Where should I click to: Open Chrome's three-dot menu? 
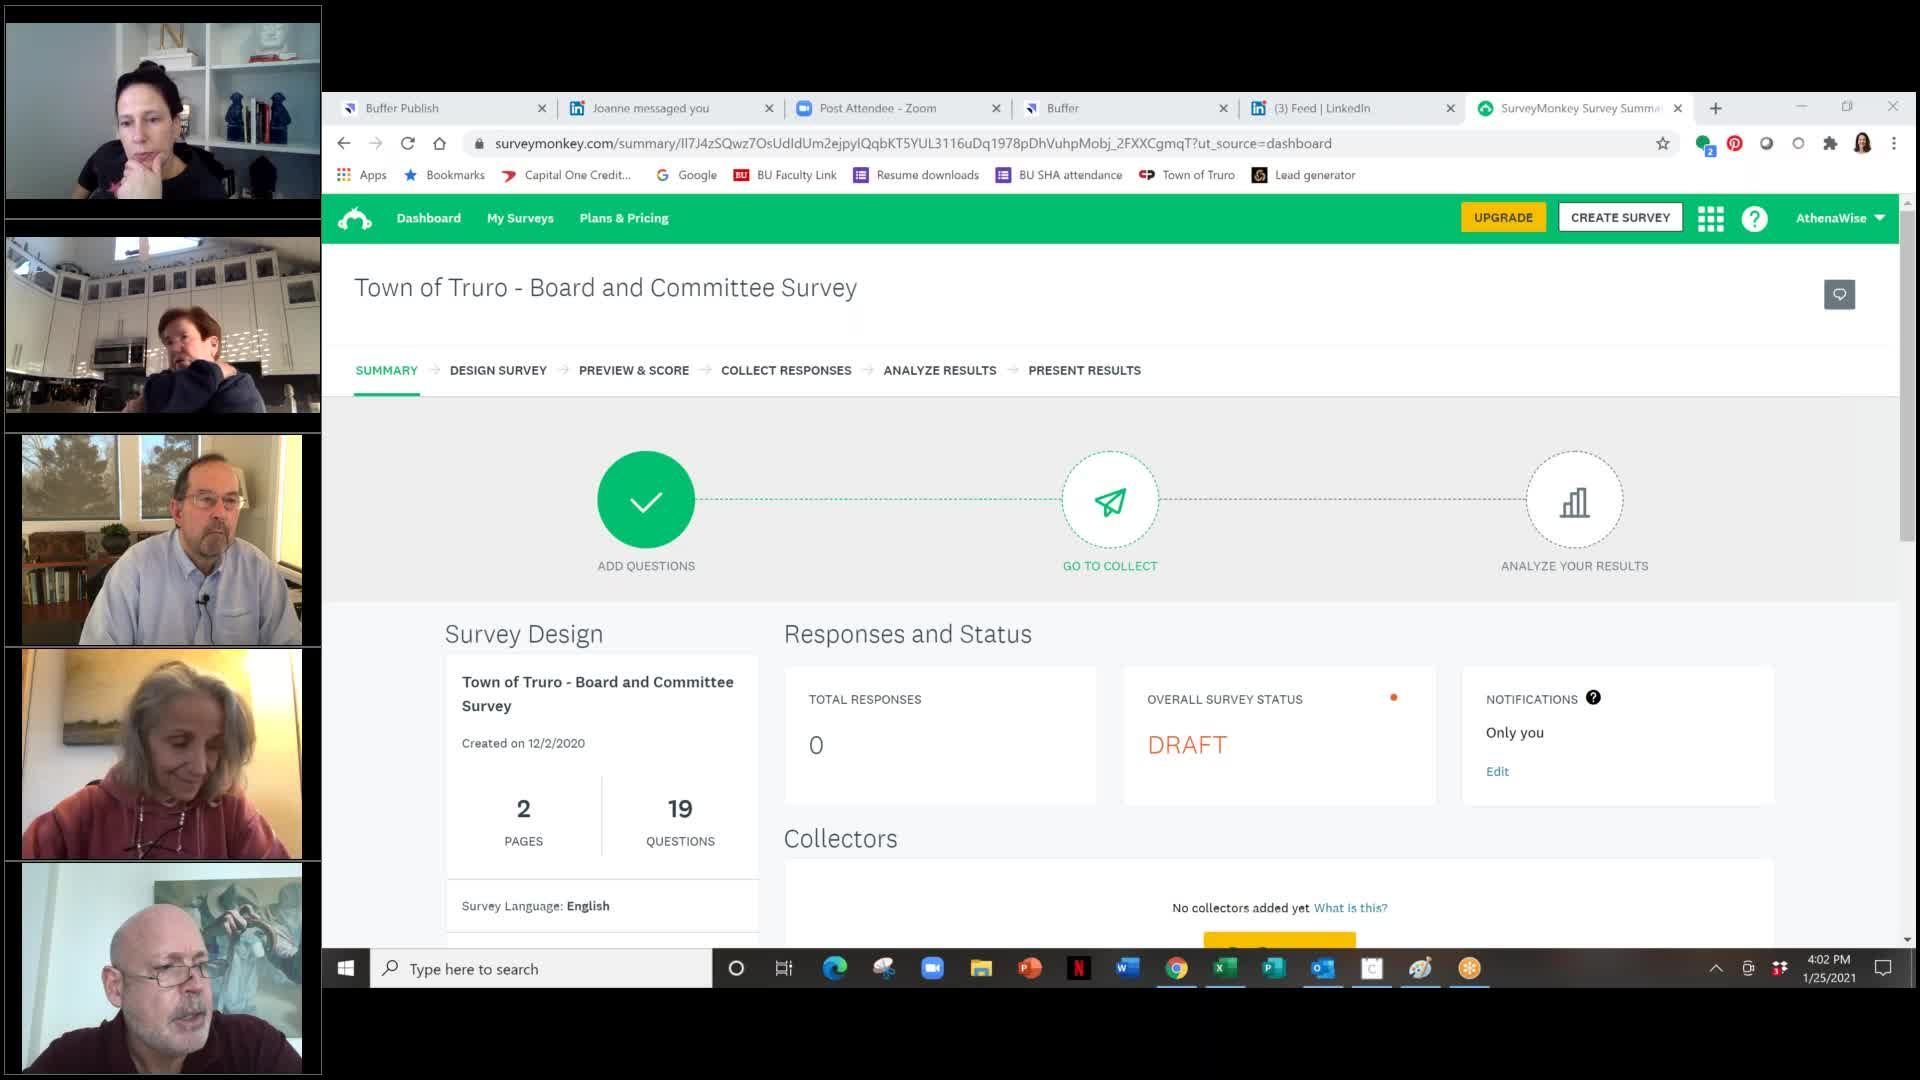pos(1893,143)
